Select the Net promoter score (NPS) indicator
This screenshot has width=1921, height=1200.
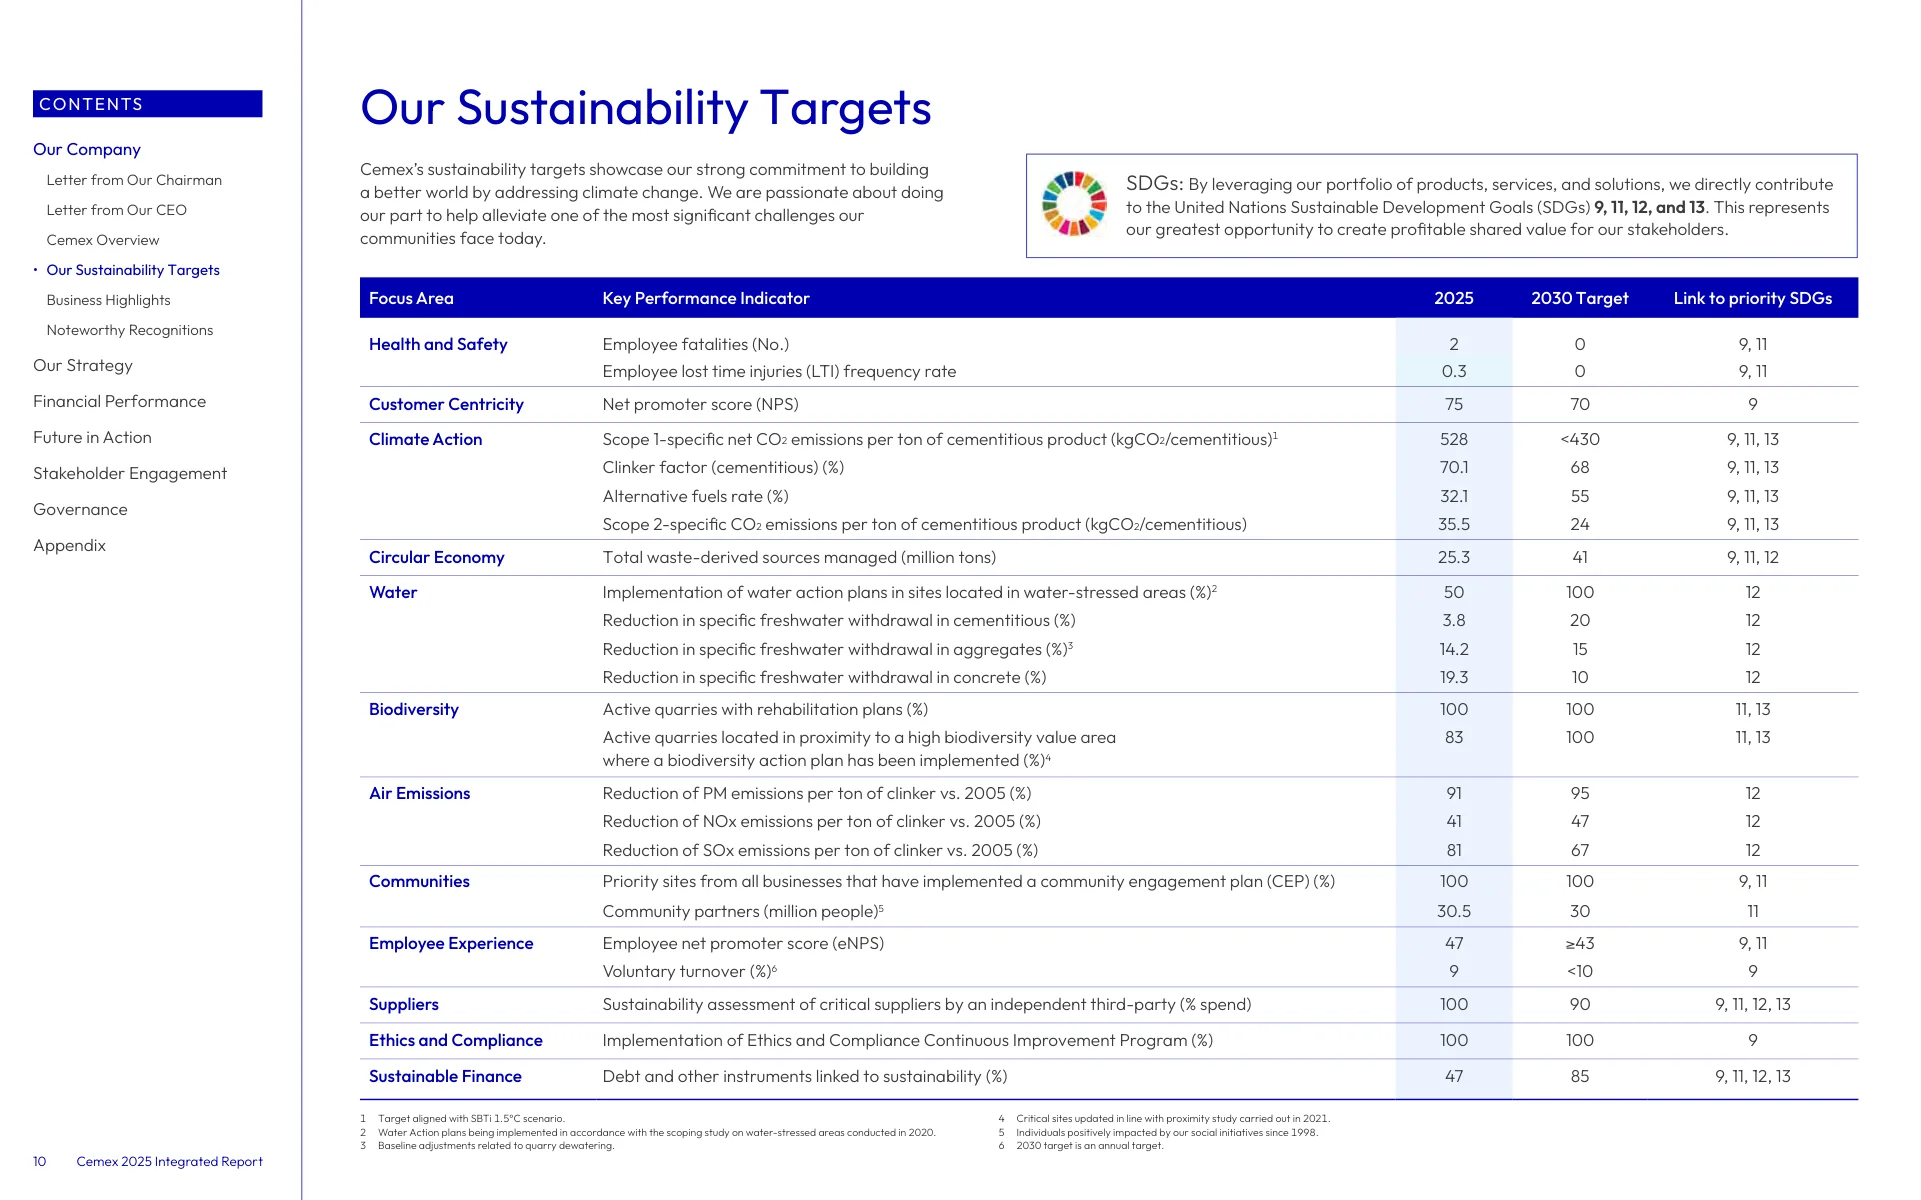point(701,404)
